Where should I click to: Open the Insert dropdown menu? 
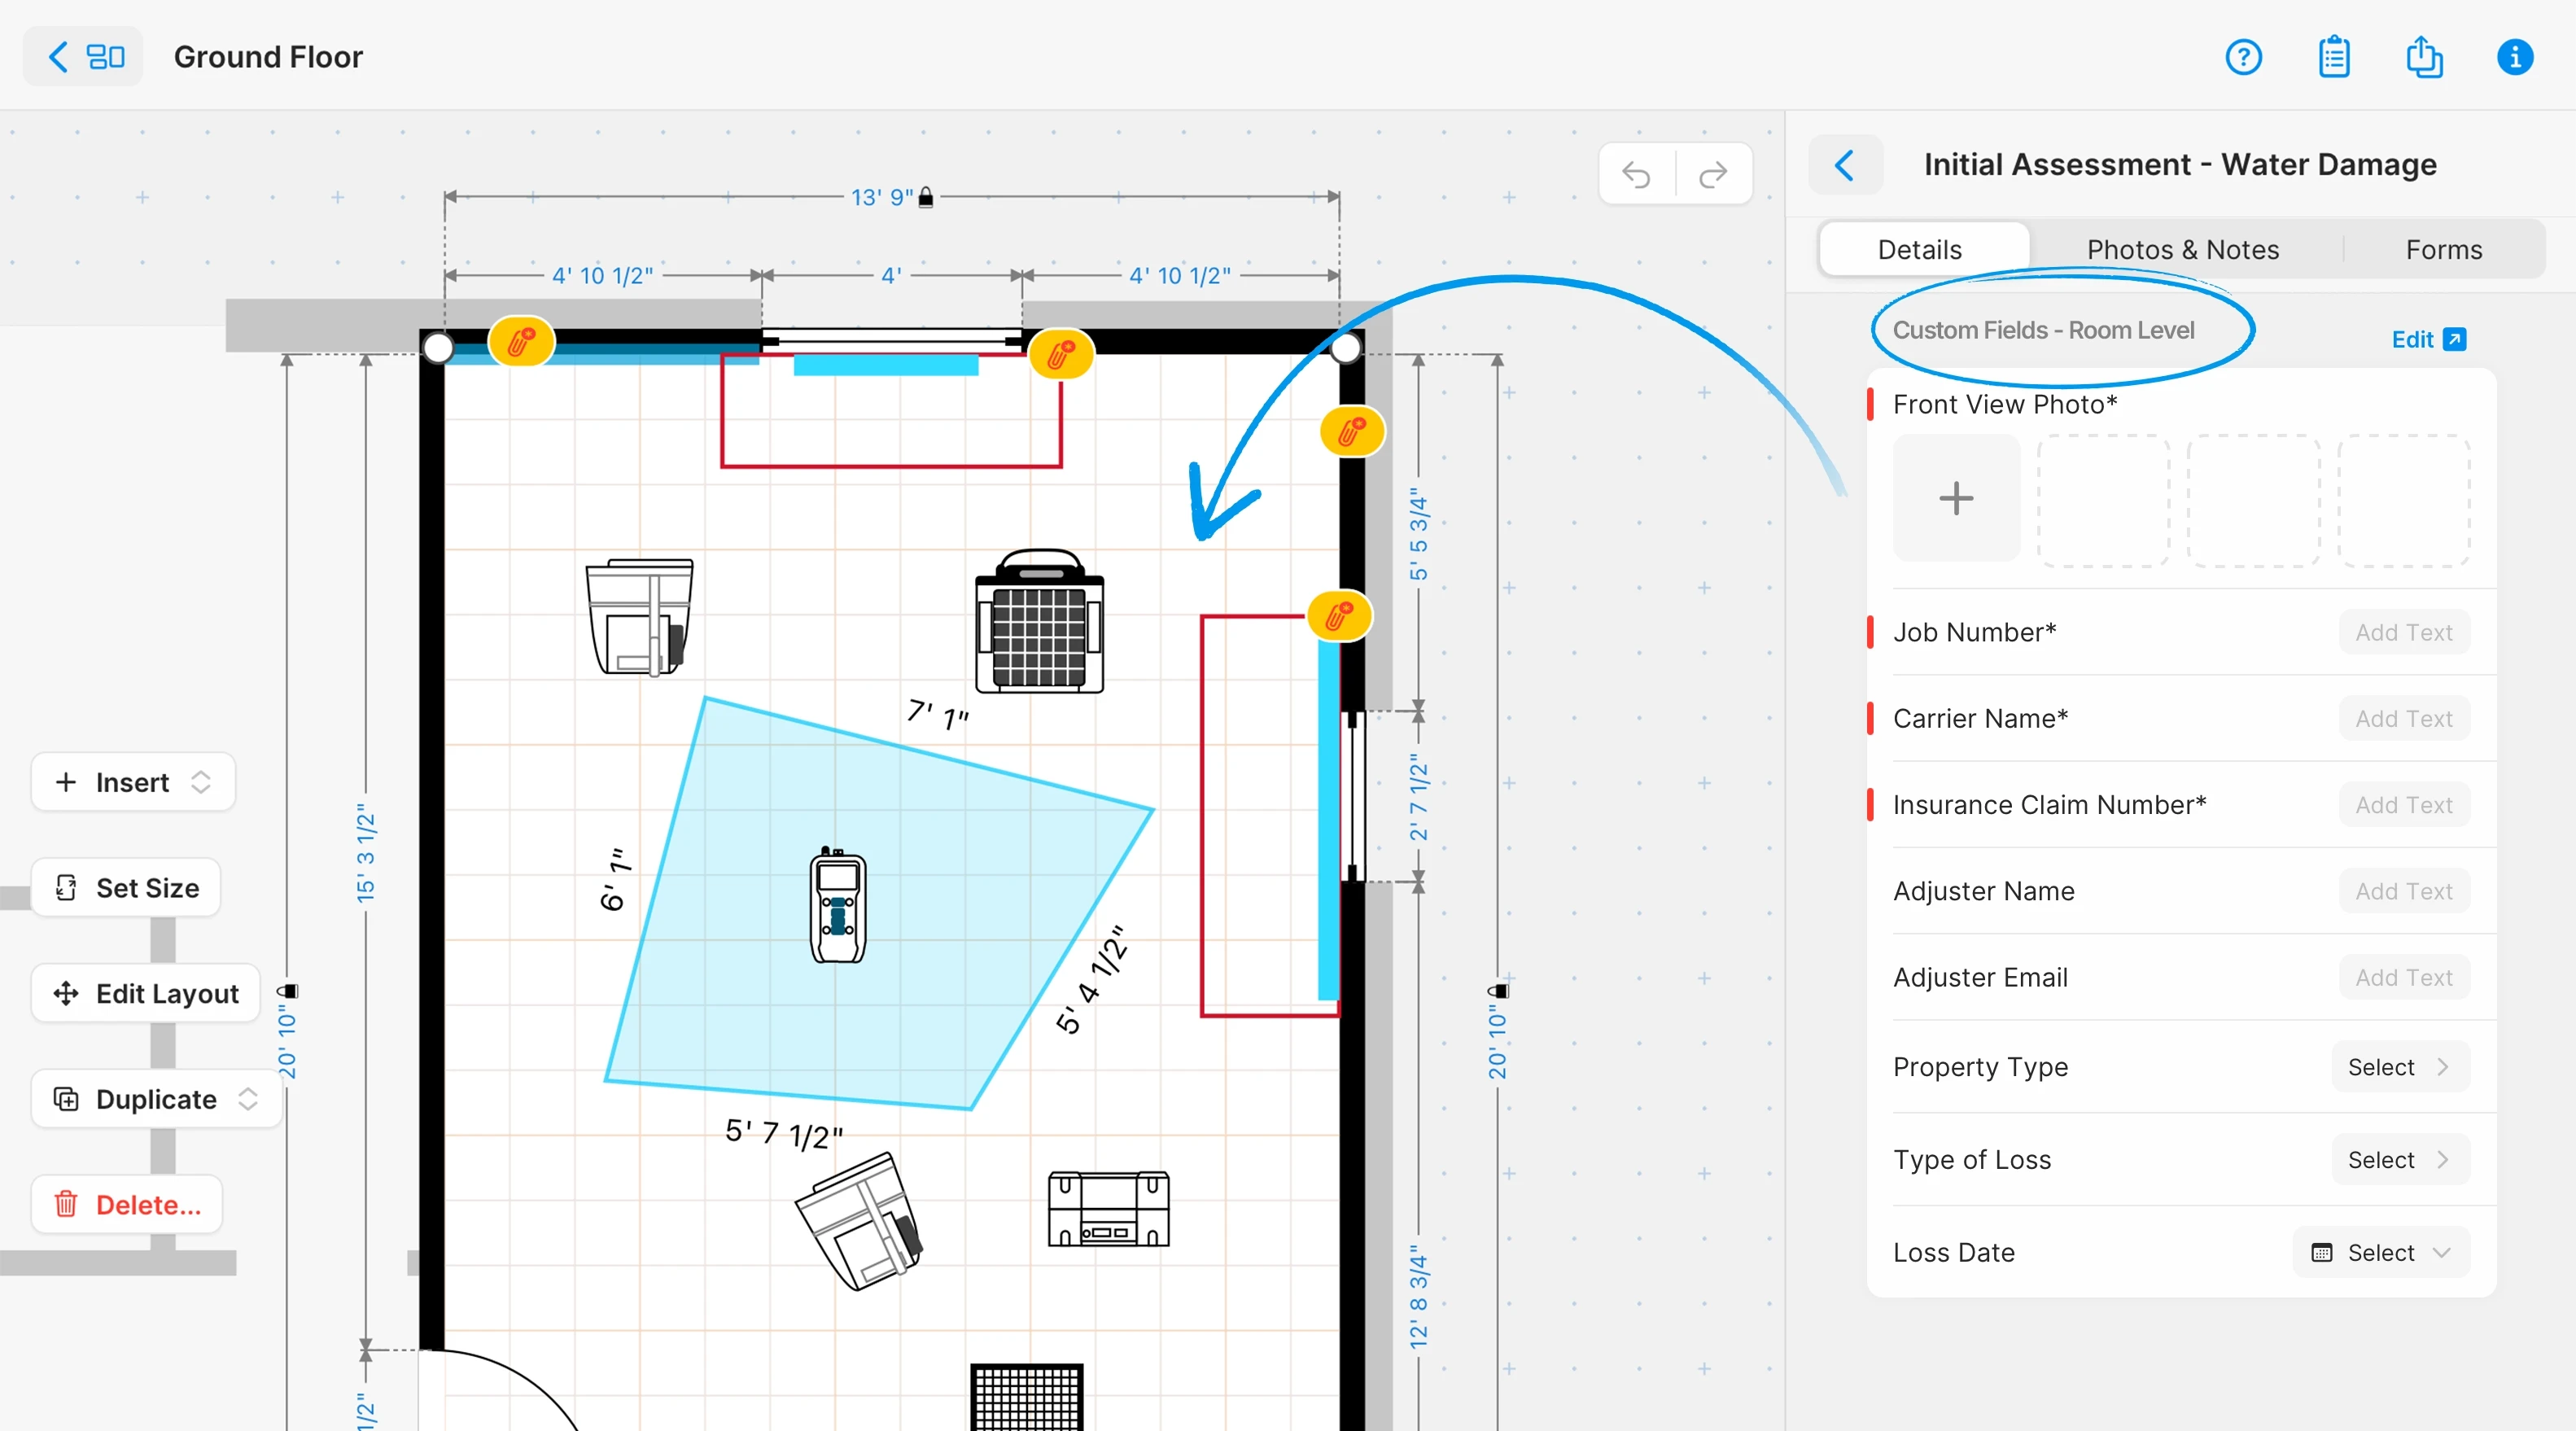[133, 782]
